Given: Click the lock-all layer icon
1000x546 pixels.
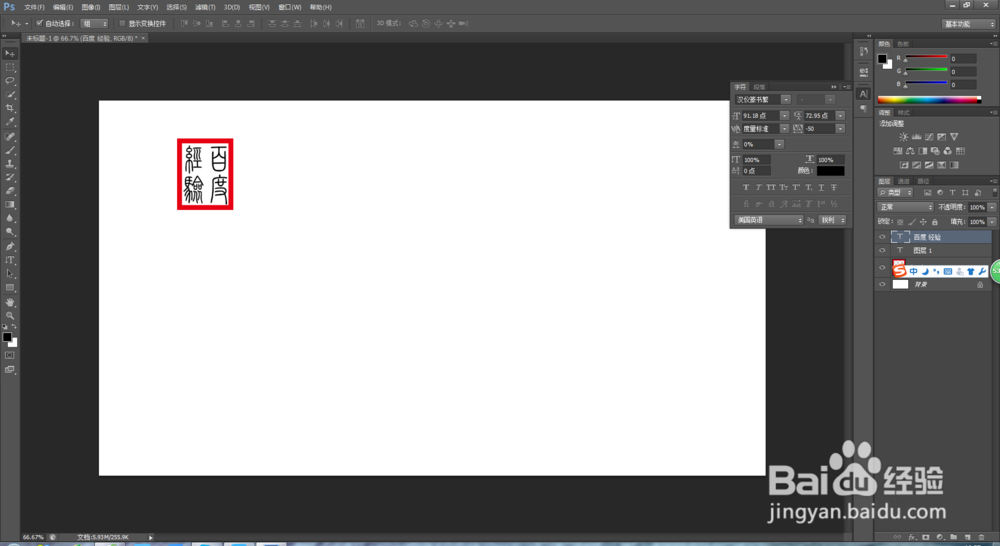Looking at the screenshot, I should click(x=935, y=222).
